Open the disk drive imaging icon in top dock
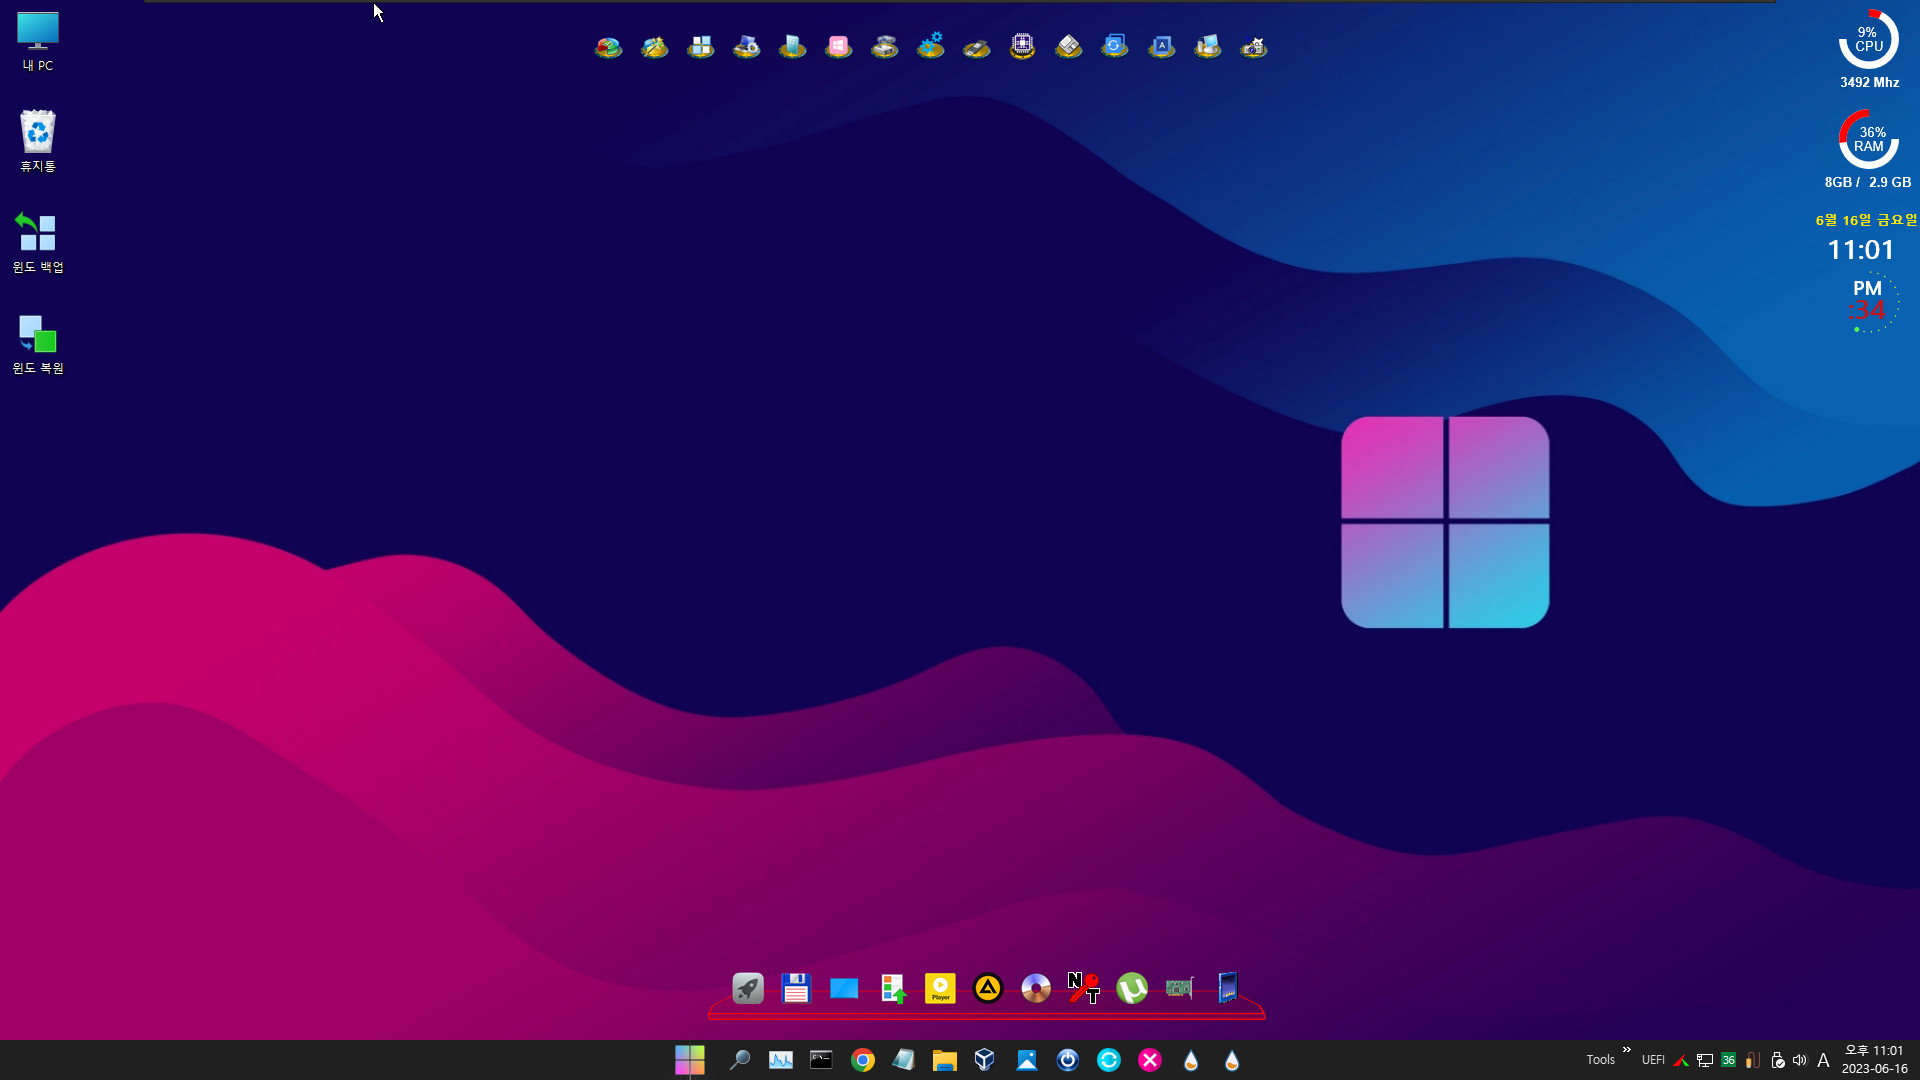The image size is (1920, 1080). pyautogui.click(x=884, y=47)
